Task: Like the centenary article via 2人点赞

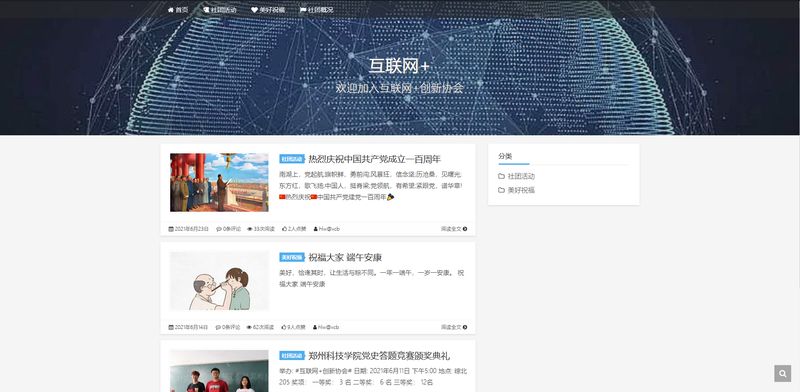Action: [x=293, y=229]
